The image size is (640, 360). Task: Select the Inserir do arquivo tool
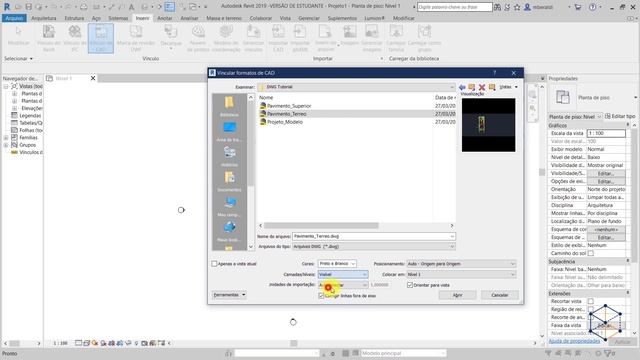pos(325,38)
